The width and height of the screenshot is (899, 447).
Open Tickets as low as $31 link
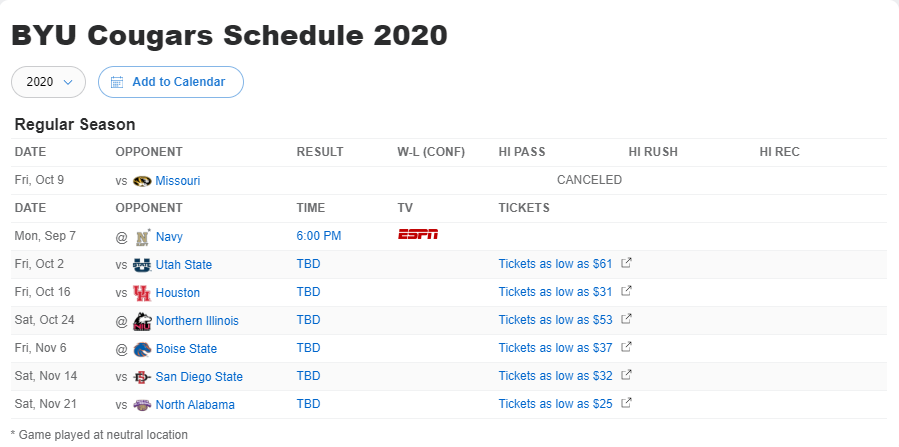pos(556,292)
